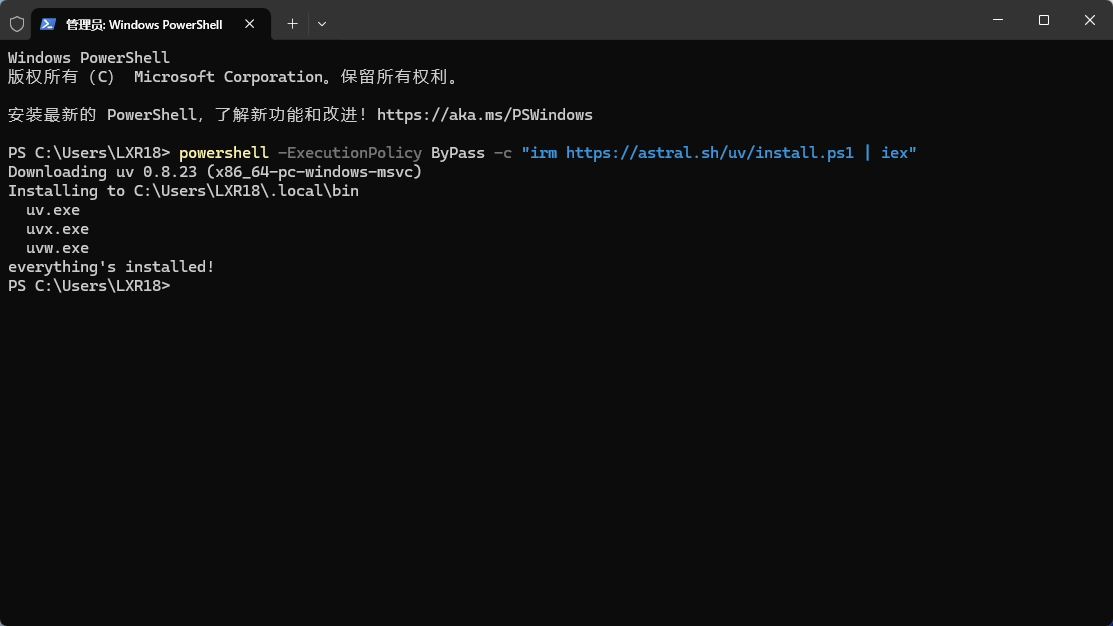This screenshot has width=1113, height=626.
Task: Click the astral.sh install.ps1 URL
Action: pyautogui.click(x=709, y=153)
